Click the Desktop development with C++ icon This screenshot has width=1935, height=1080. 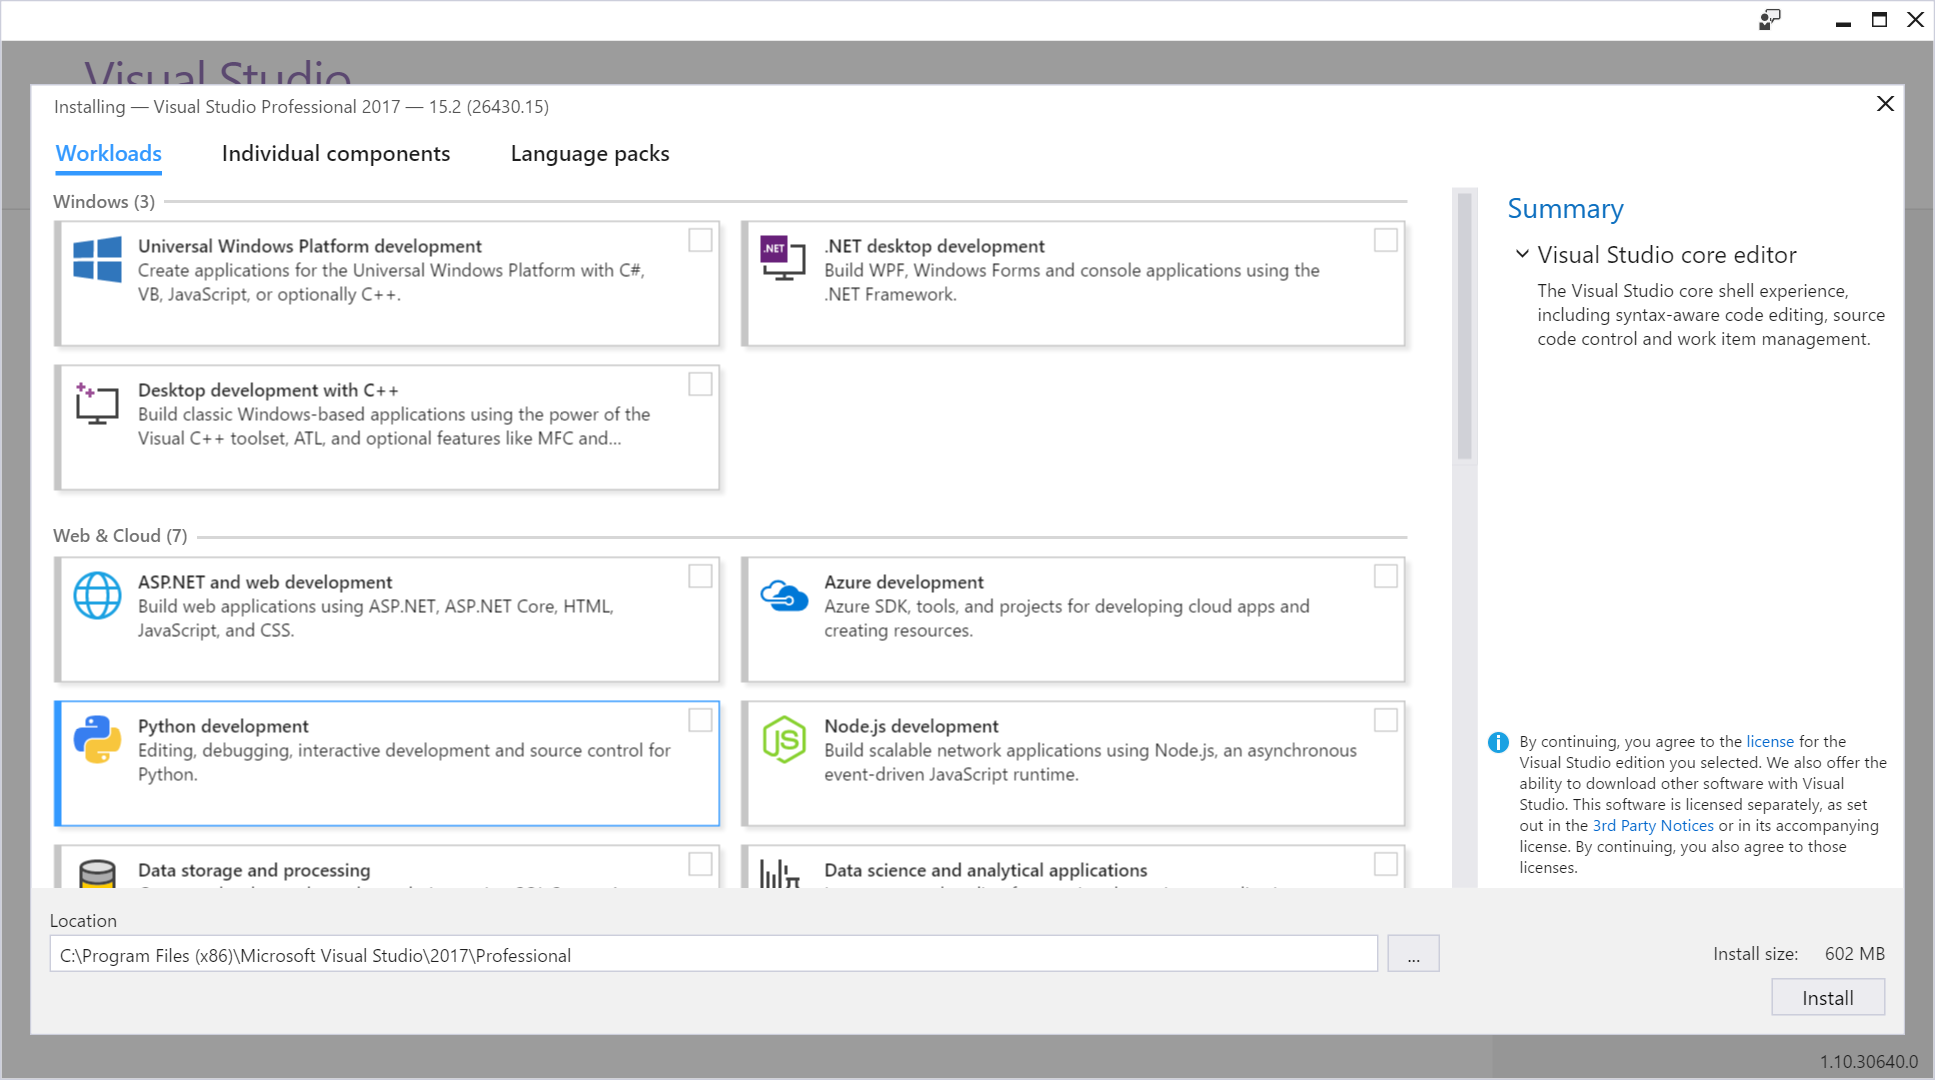click(97, 403)
